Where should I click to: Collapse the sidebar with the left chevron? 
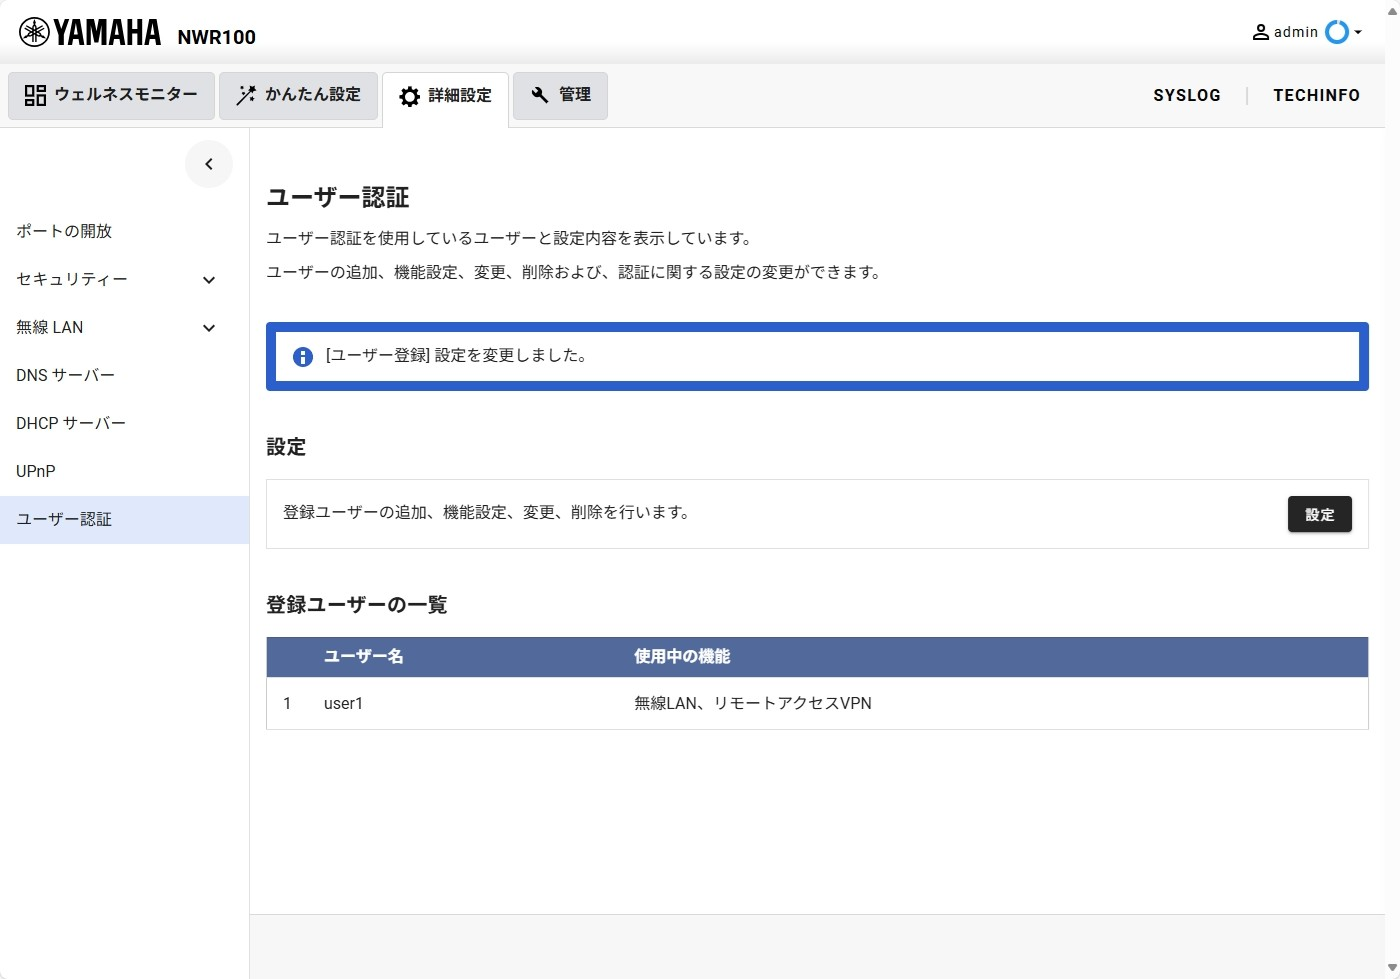tap(209, 164)
